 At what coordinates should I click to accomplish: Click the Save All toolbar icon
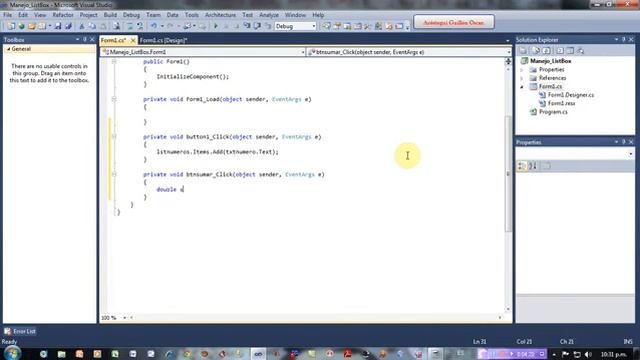click(x=68, y=26)
